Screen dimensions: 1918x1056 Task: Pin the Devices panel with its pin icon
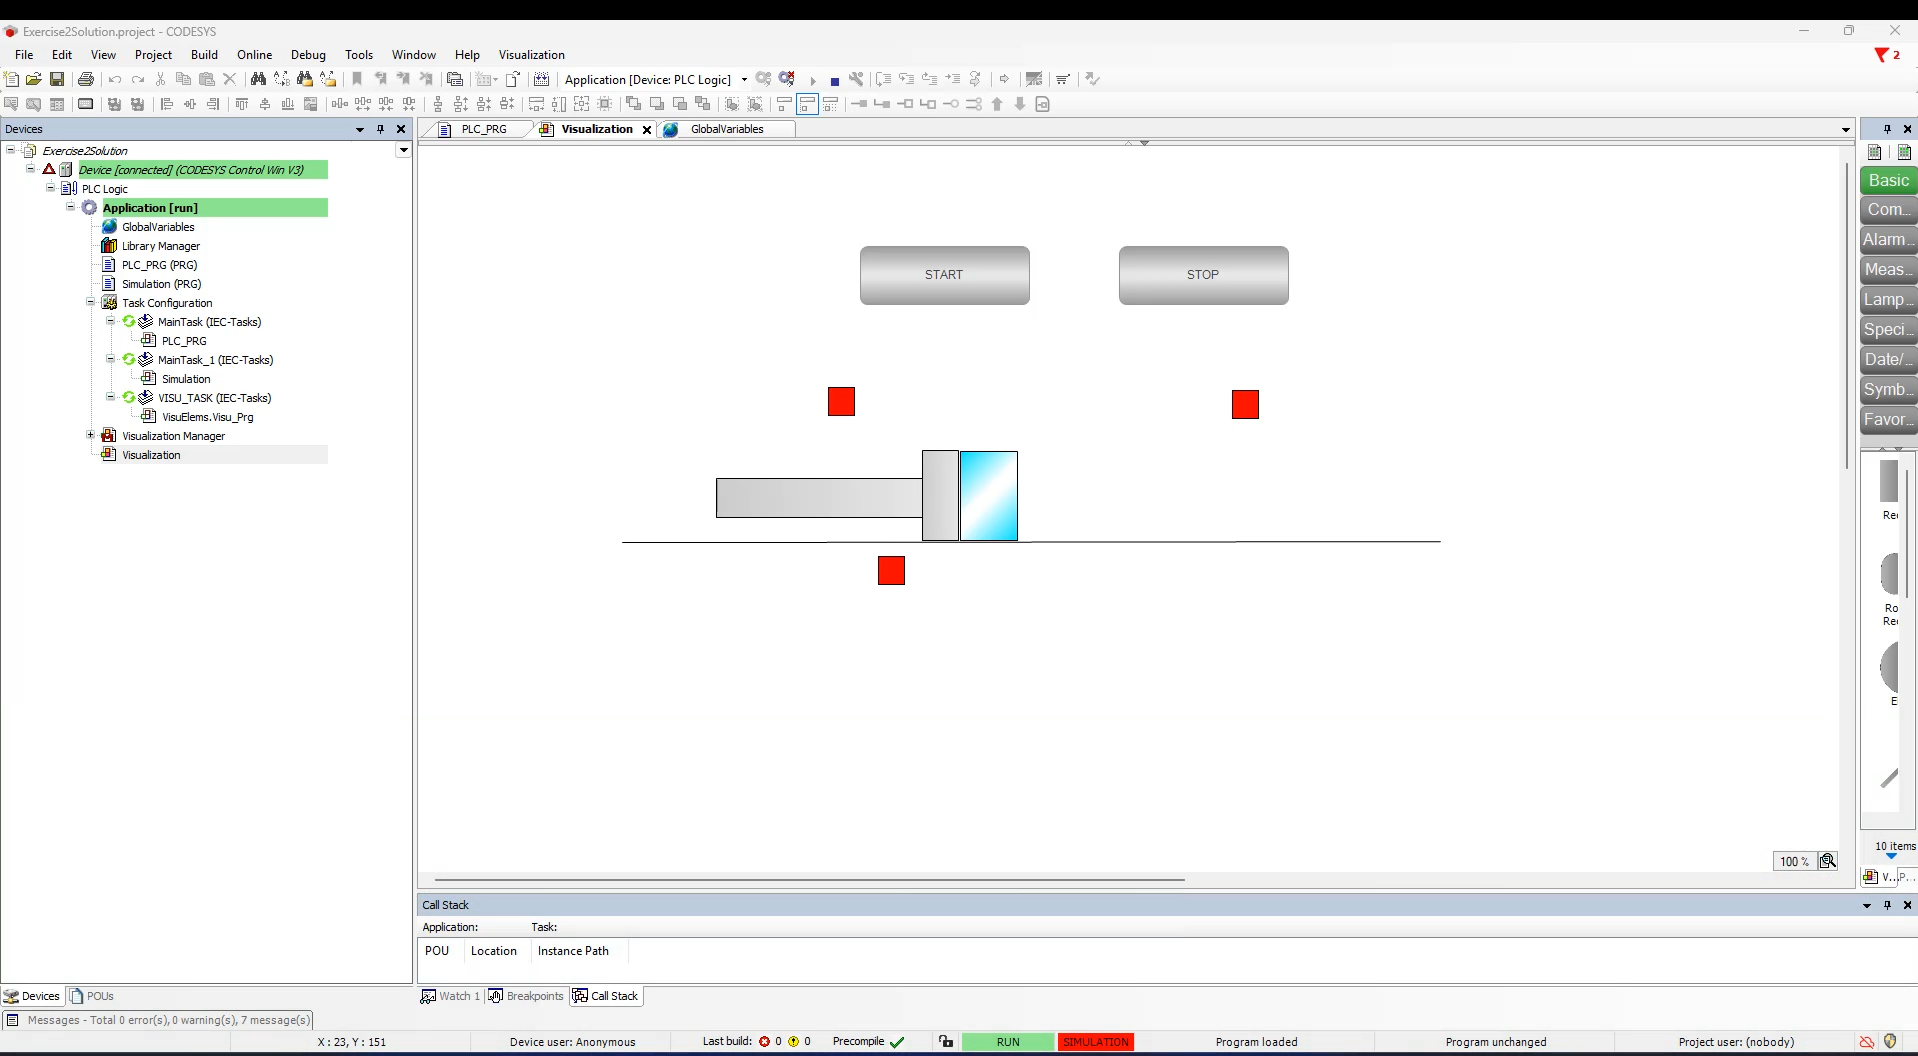381,129
